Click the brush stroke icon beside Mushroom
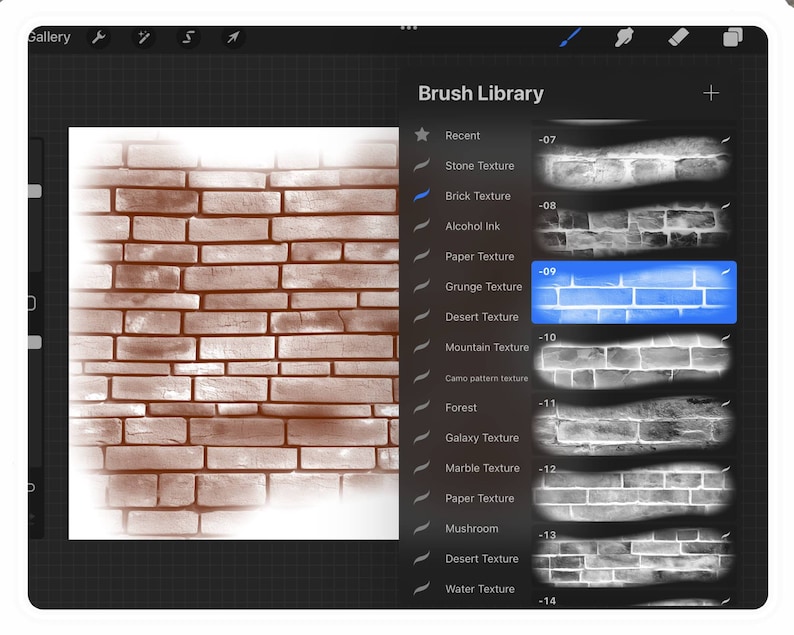 click(x=422, y=528)
